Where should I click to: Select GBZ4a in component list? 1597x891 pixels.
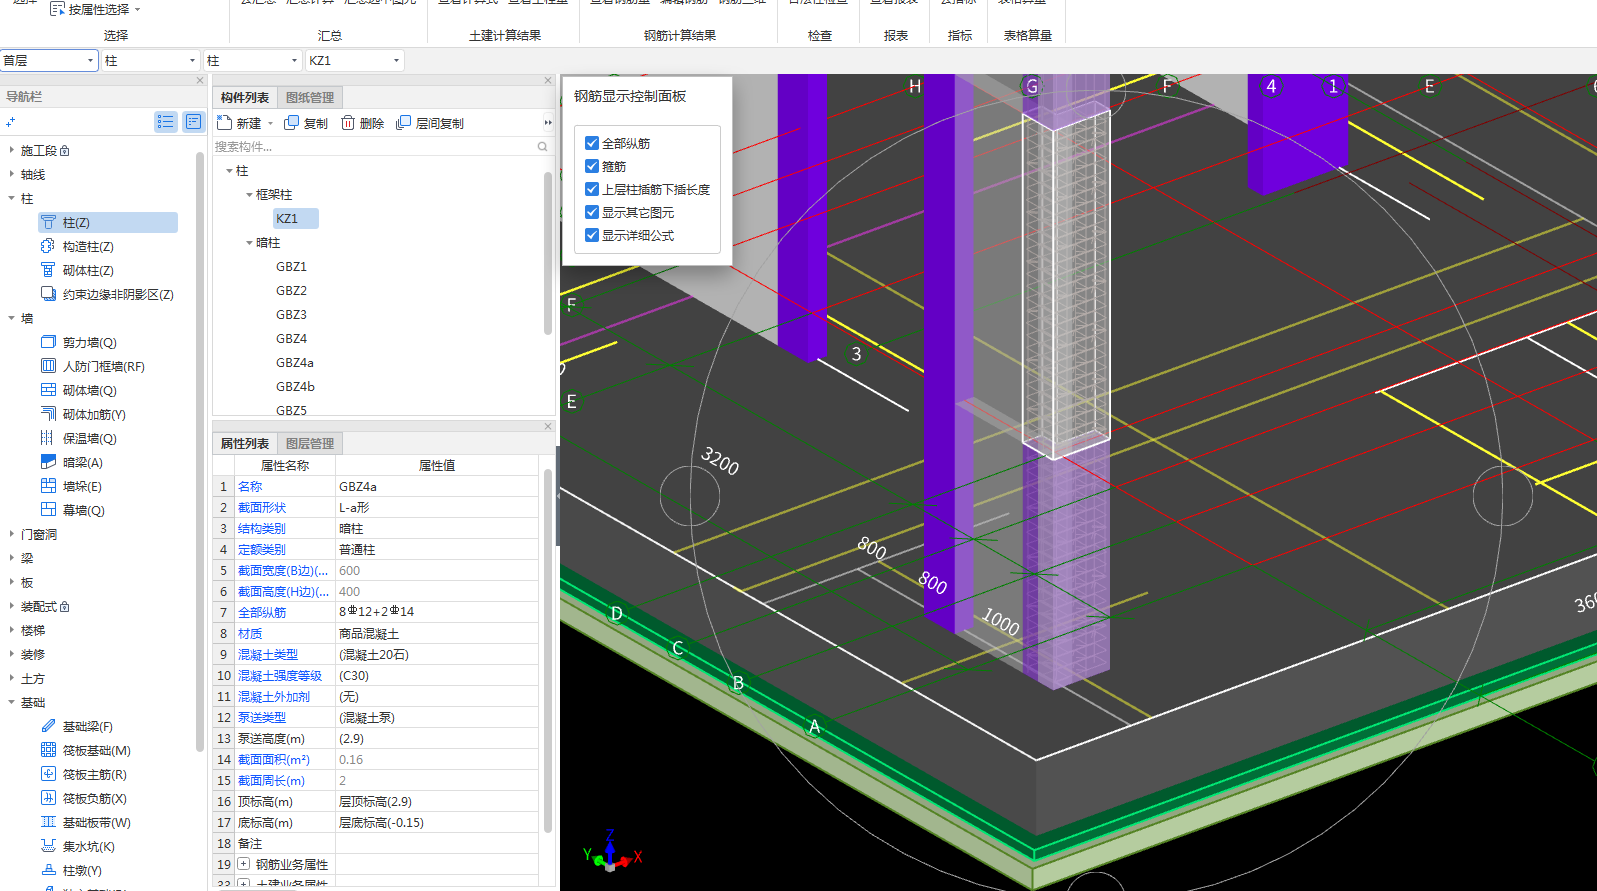coord(295,362)
